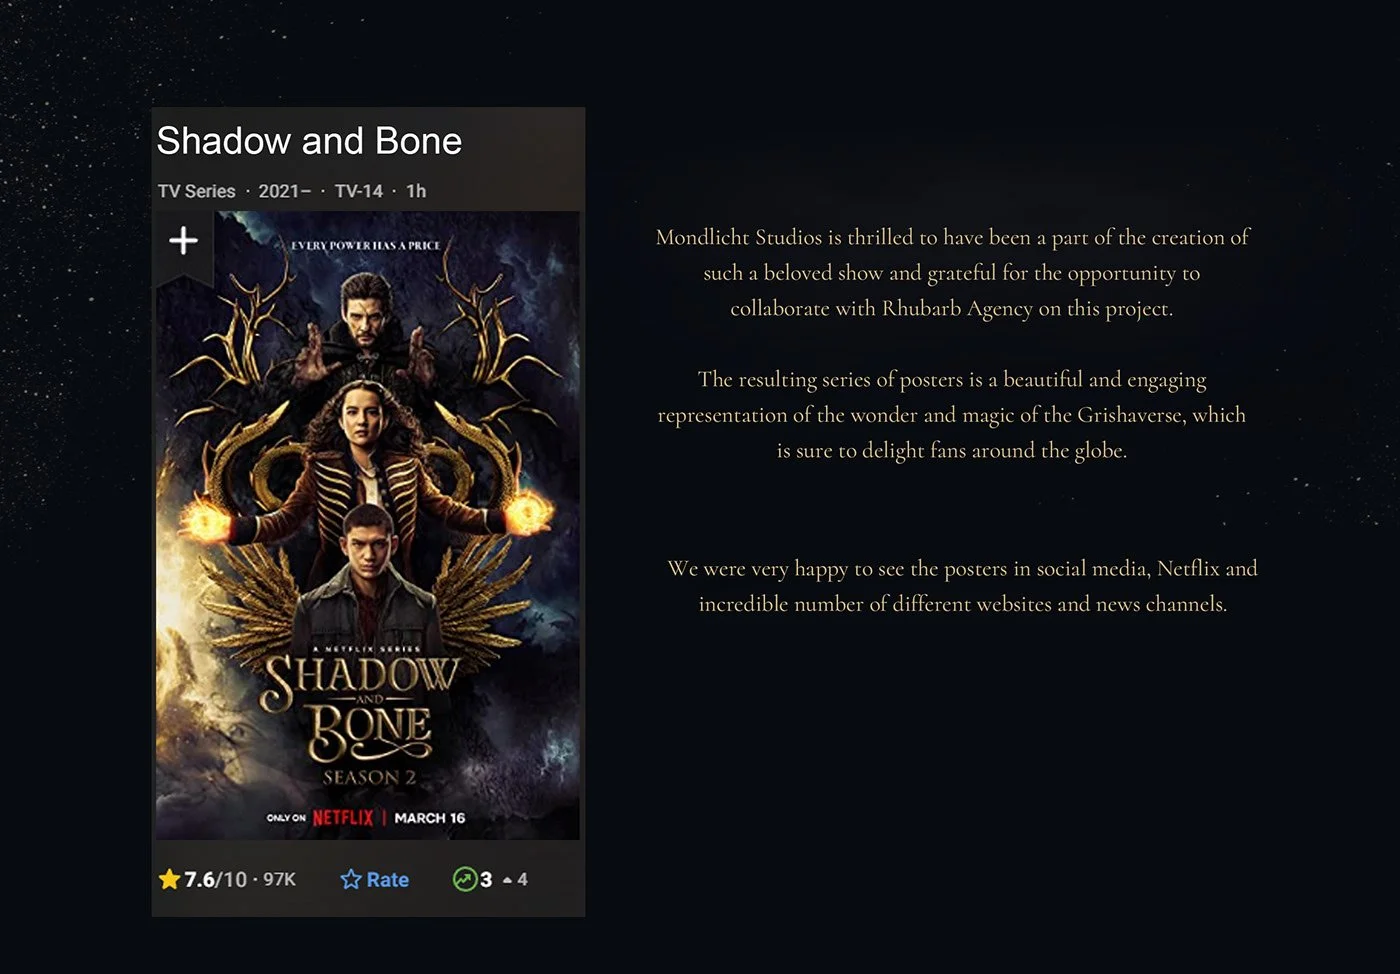Click 'representation of the wonder and magic' line

pyautogui.click(x=952, y=414)
